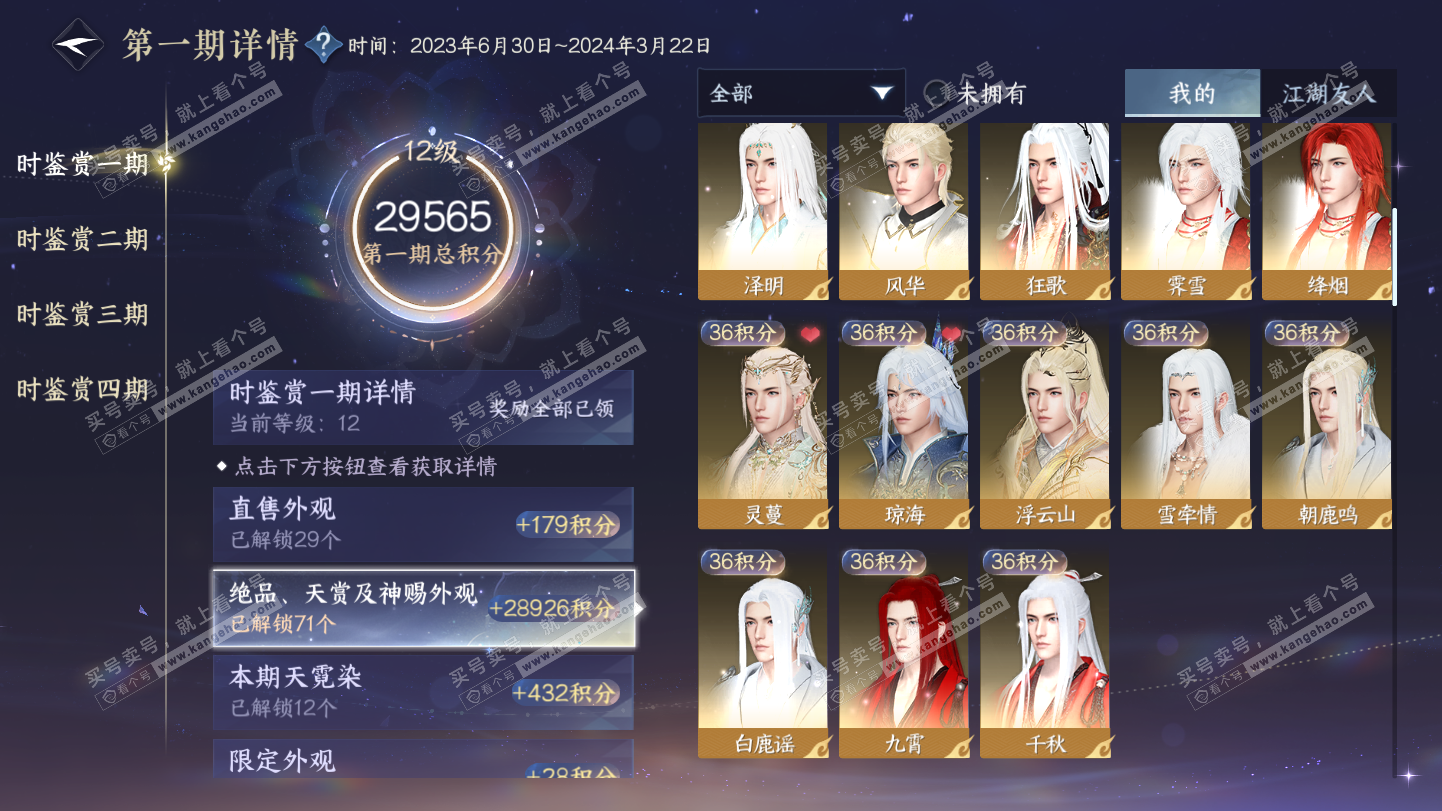Open 时鉴赏四期 in the left sidebar
The height and width of the screenshot is (811, 1442).
coord(82,390)
